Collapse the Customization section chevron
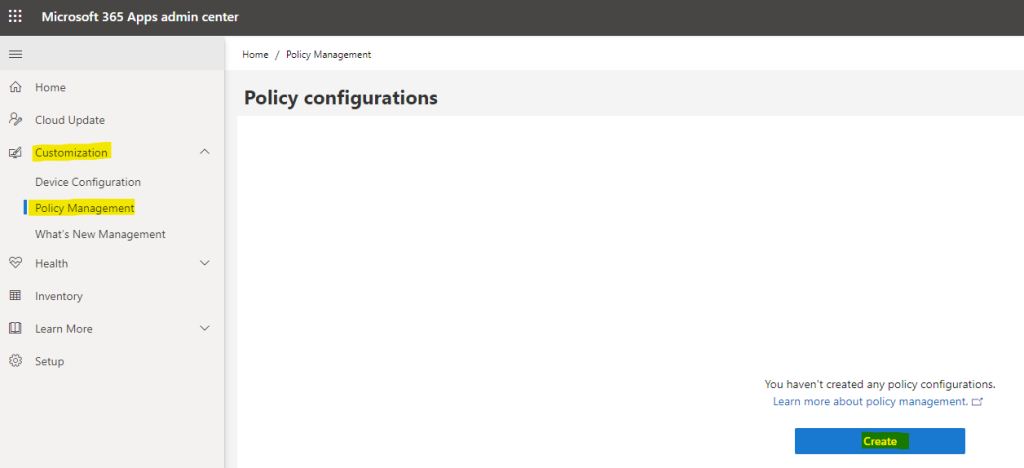The width and height of the screenshot is (1024, 468). click(x=204, y=151)
